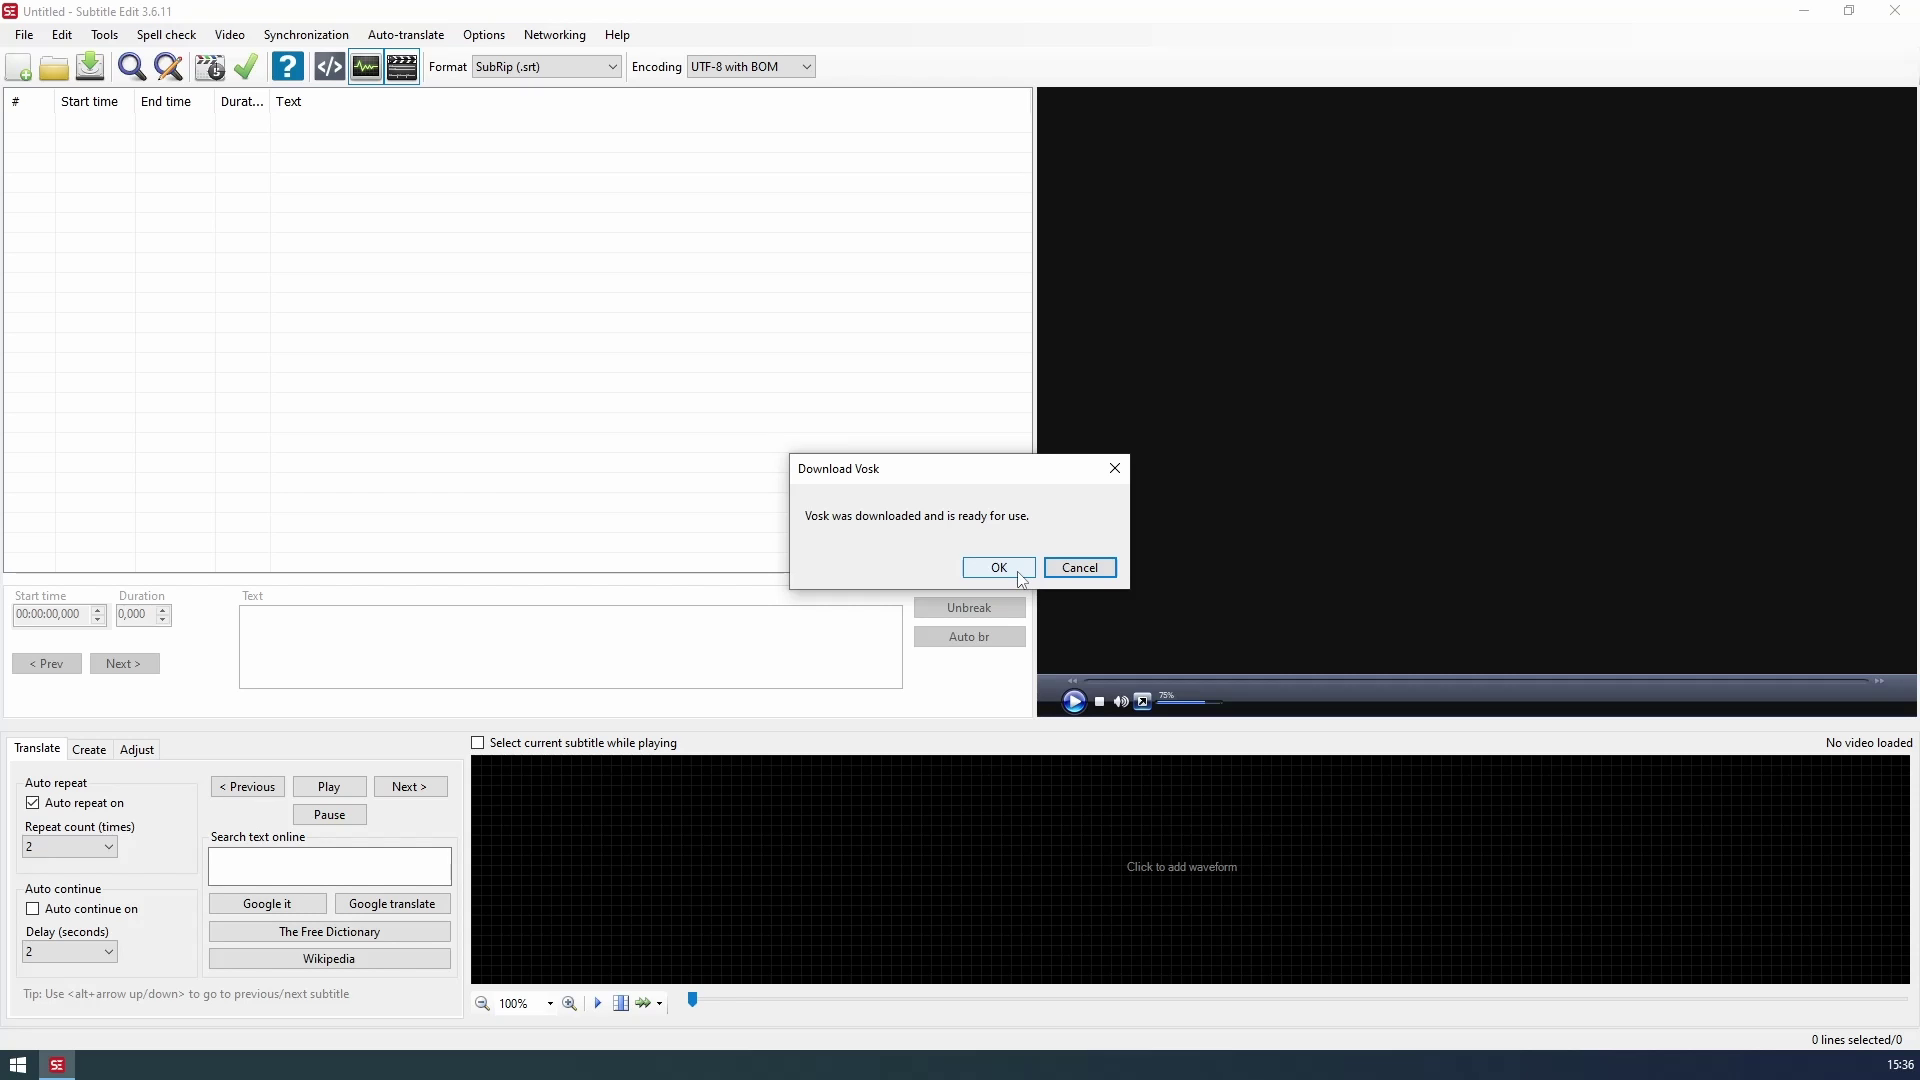Click the Google translate button
The width and height of the screenshot is (1920, 1080).
tap(392, 904)
